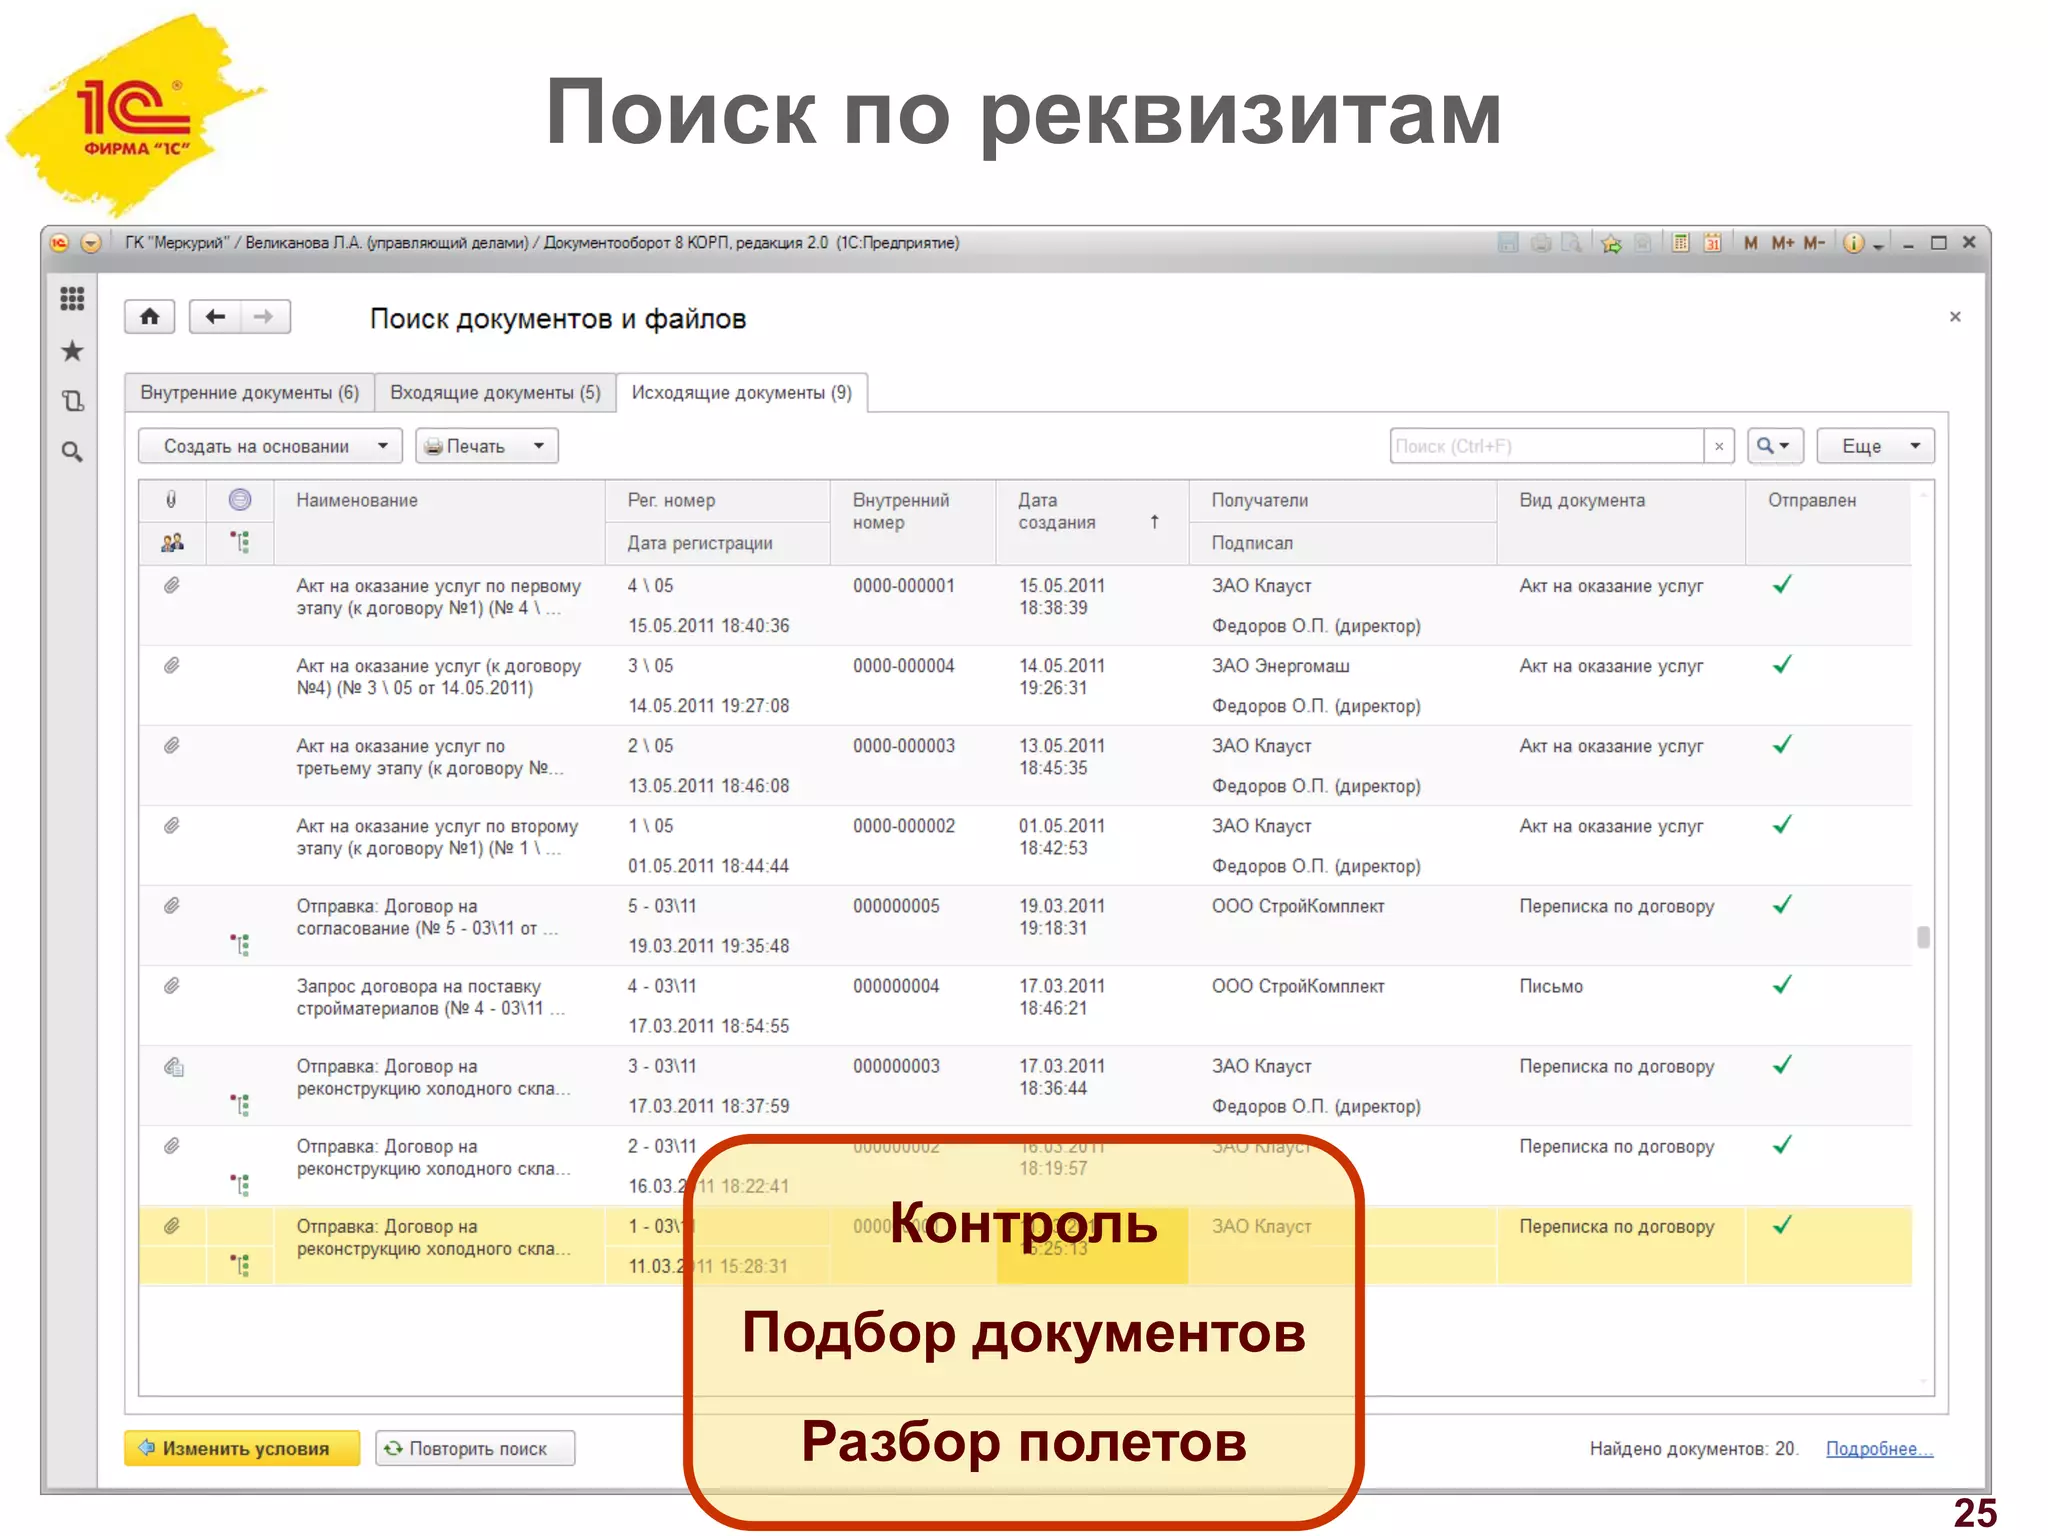Select row Запрос договора на поставку стройматериалов

click(1025, 1005)
